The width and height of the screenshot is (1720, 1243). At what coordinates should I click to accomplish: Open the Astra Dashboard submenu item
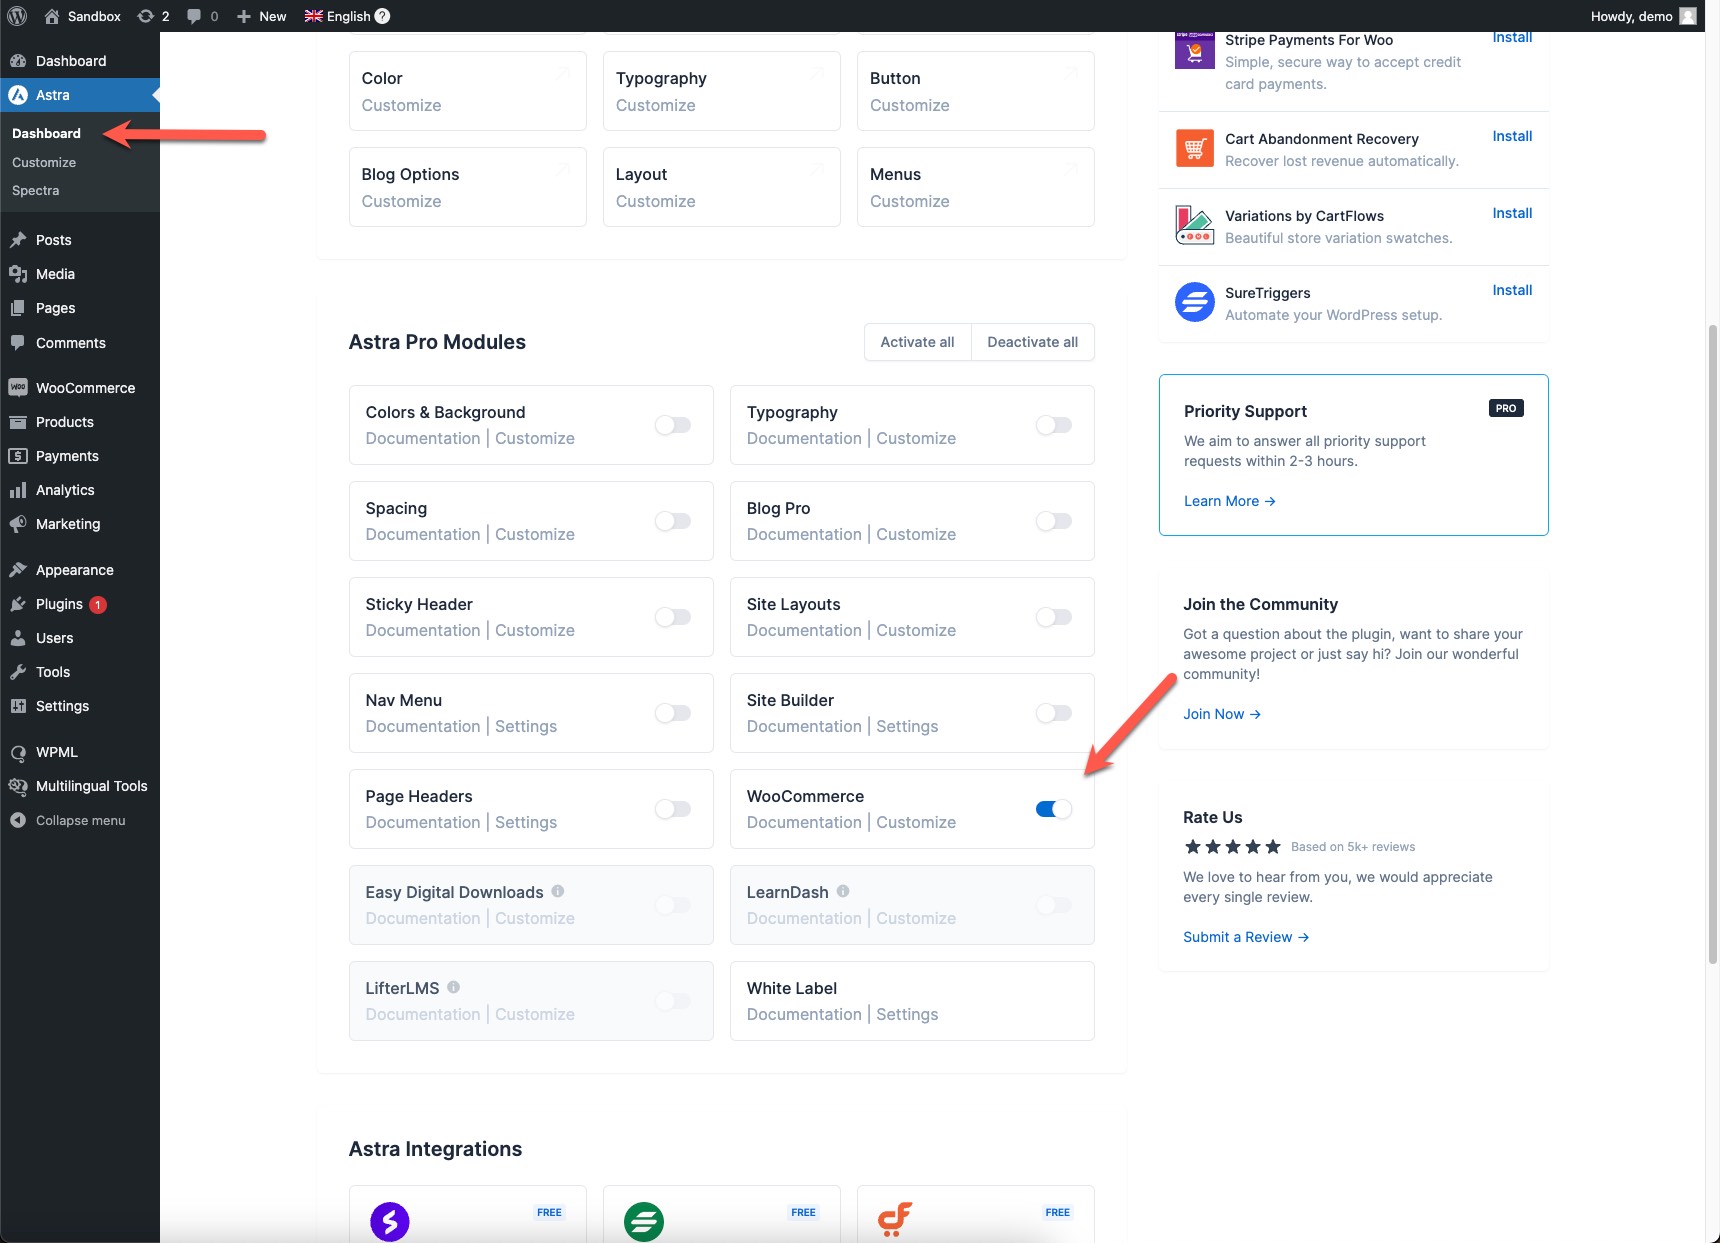pos(46,133)
